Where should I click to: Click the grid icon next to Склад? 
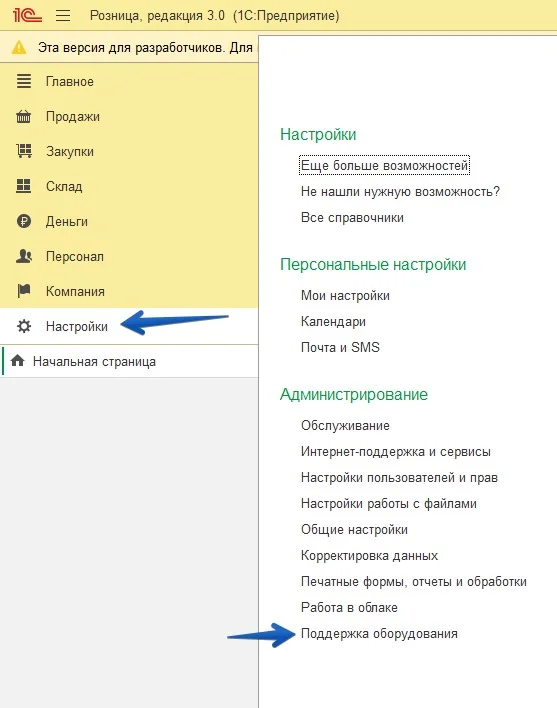23,186
